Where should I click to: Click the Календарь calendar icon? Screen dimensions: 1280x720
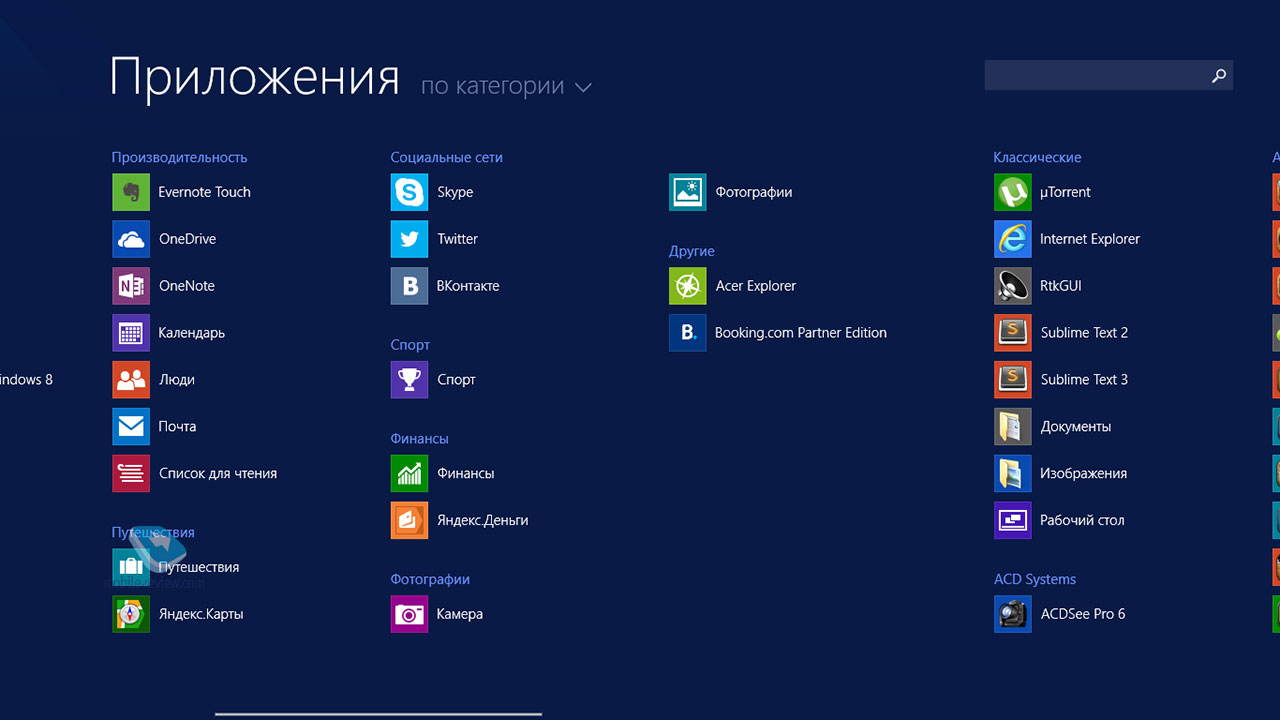(131, 333)
